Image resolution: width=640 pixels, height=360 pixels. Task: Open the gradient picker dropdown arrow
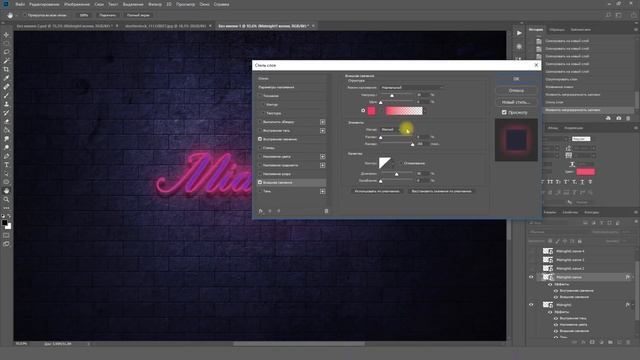(x=424, y=111)
